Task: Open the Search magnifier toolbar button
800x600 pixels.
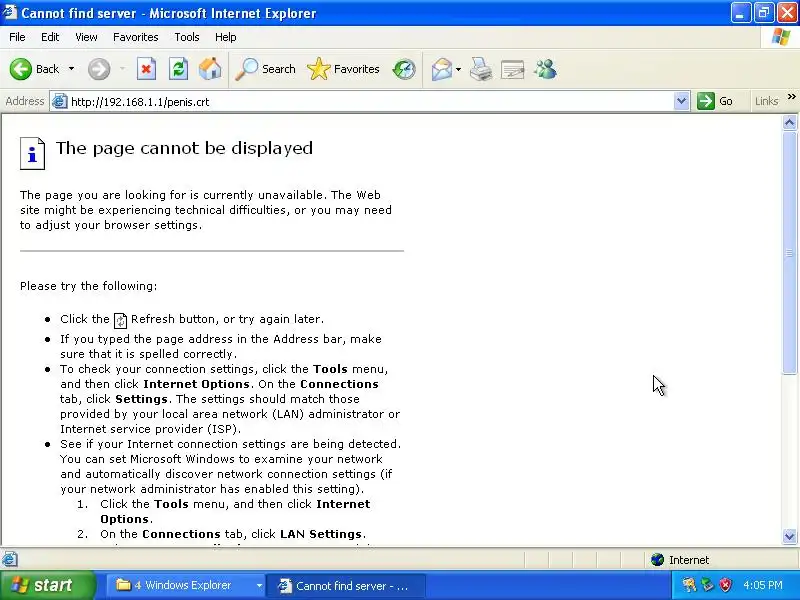Action: [265, 69]
